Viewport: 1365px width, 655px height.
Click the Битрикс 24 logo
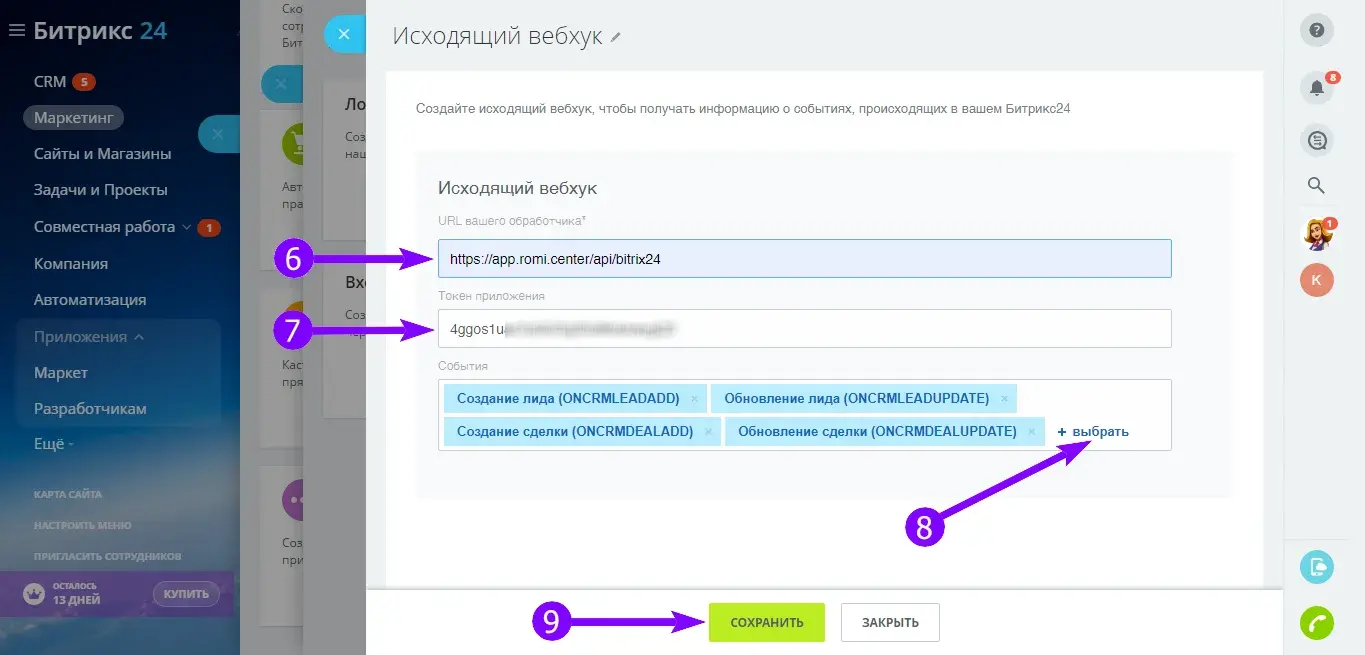click(x=100, y=31)
